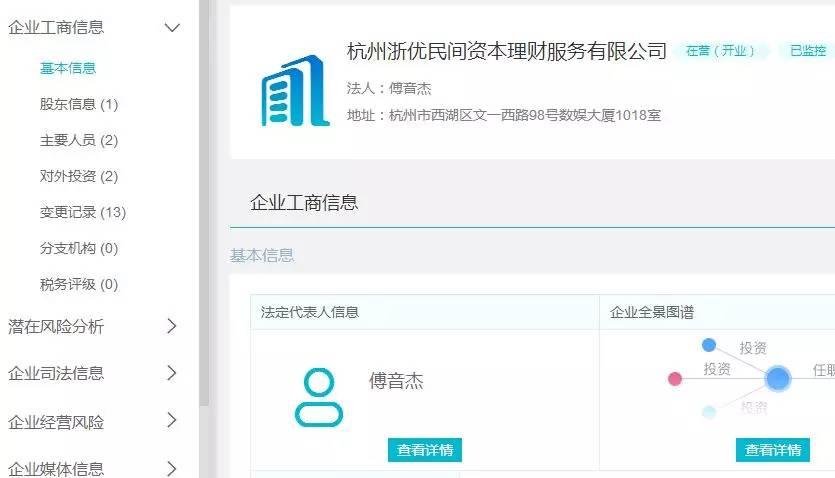Viewport: 835px width, 478px height.
Task: Expand the 潜在风险分析 section chevron
Action: coord(171,326)
